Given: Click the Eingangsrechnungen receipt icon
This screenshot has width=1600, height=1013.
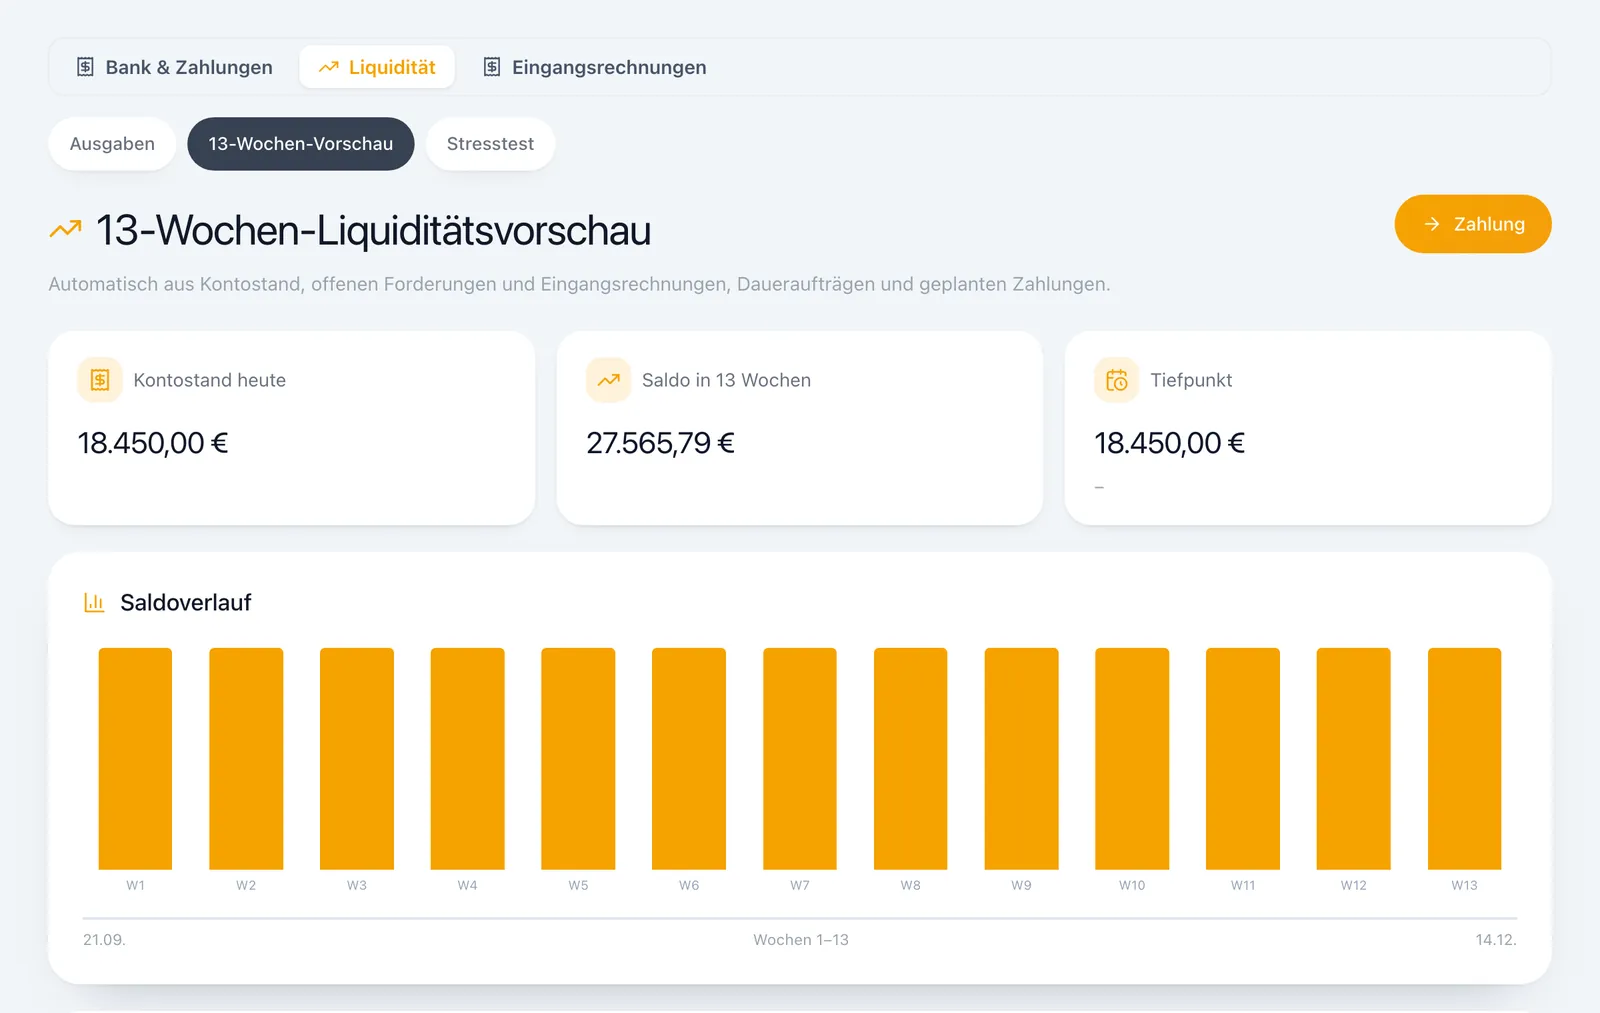Looking at the screenshot, I should (492, 67).
